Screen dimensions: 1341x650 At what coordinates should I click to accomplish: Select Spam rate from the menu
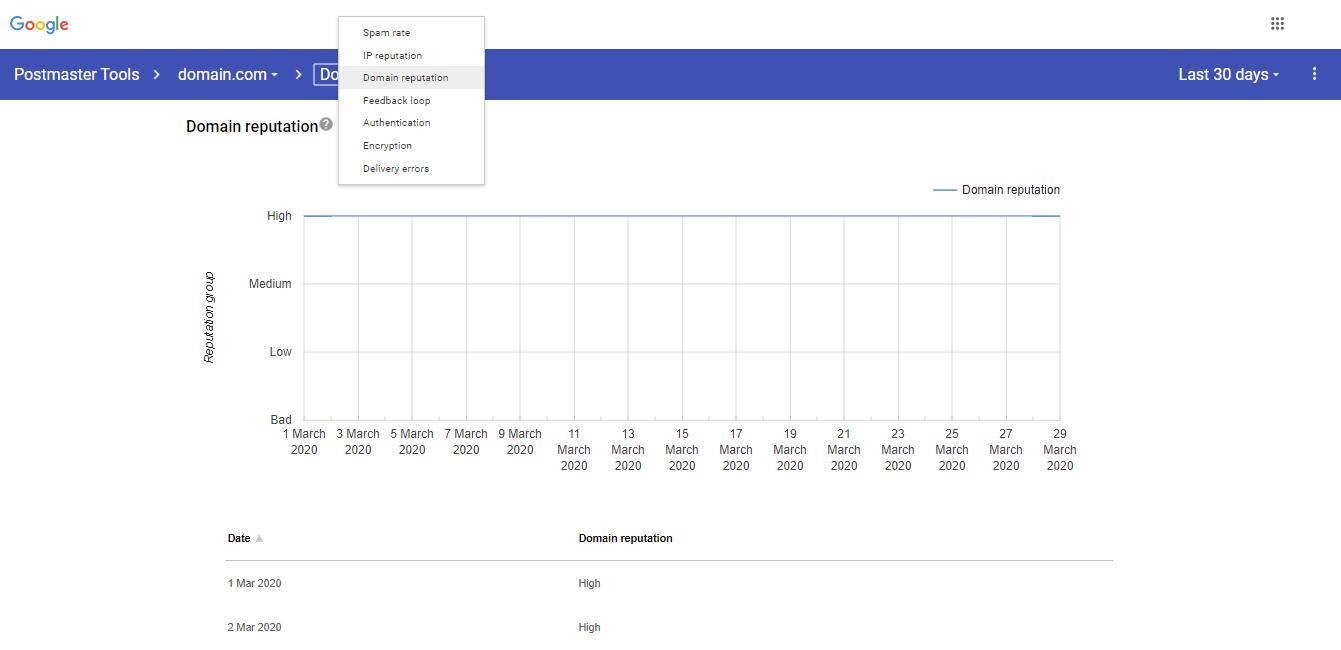pyautogui.click(x=386, y=33)
